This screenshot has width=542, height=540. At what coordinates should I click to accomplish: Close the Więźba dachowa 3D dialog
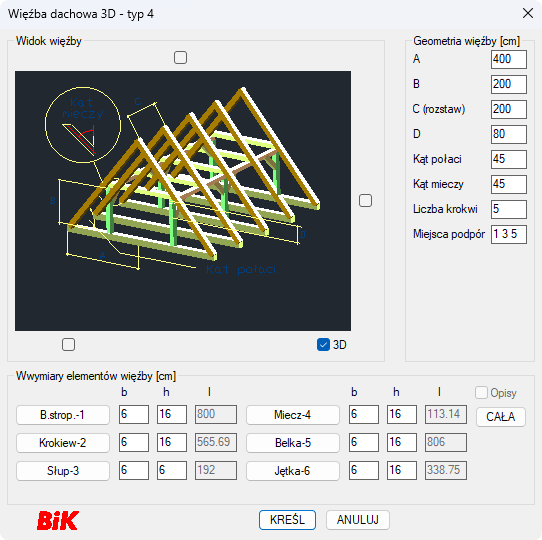pyautogui.click(x=528, y=13)
